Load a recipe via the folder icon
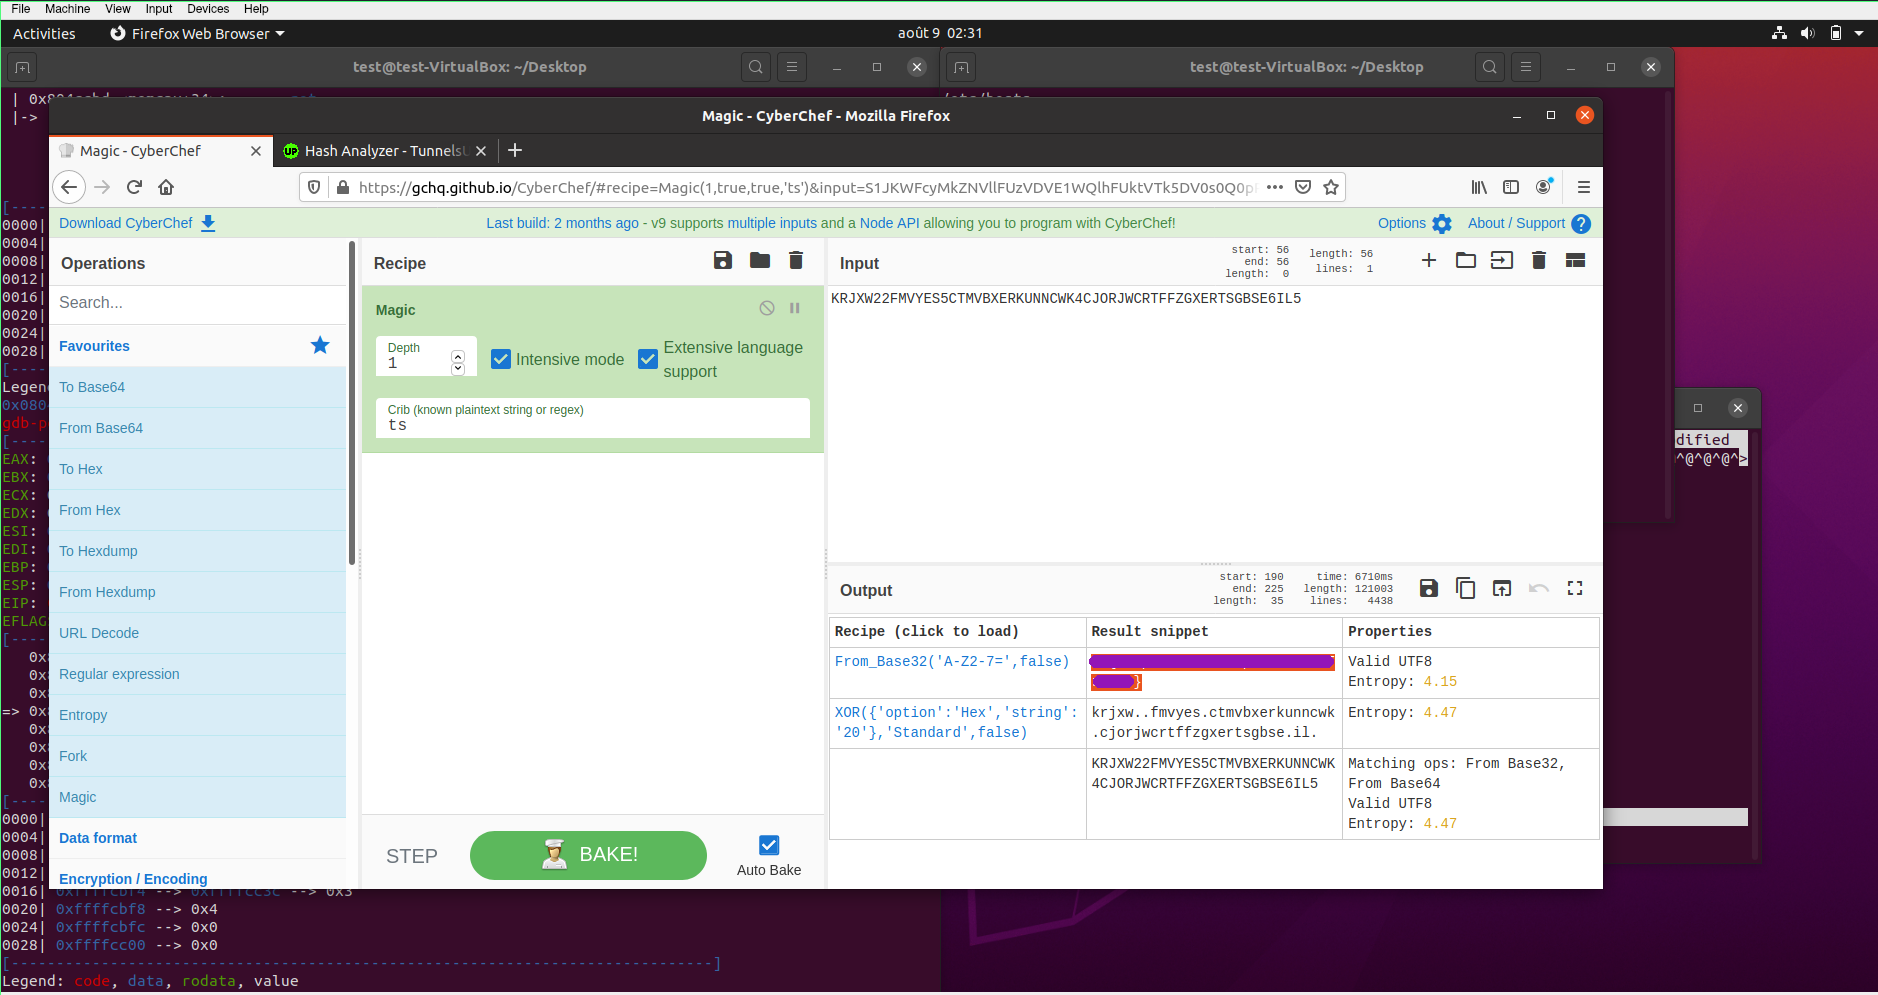This screenshot has height=995, width=1878. (x=760, y=261)
